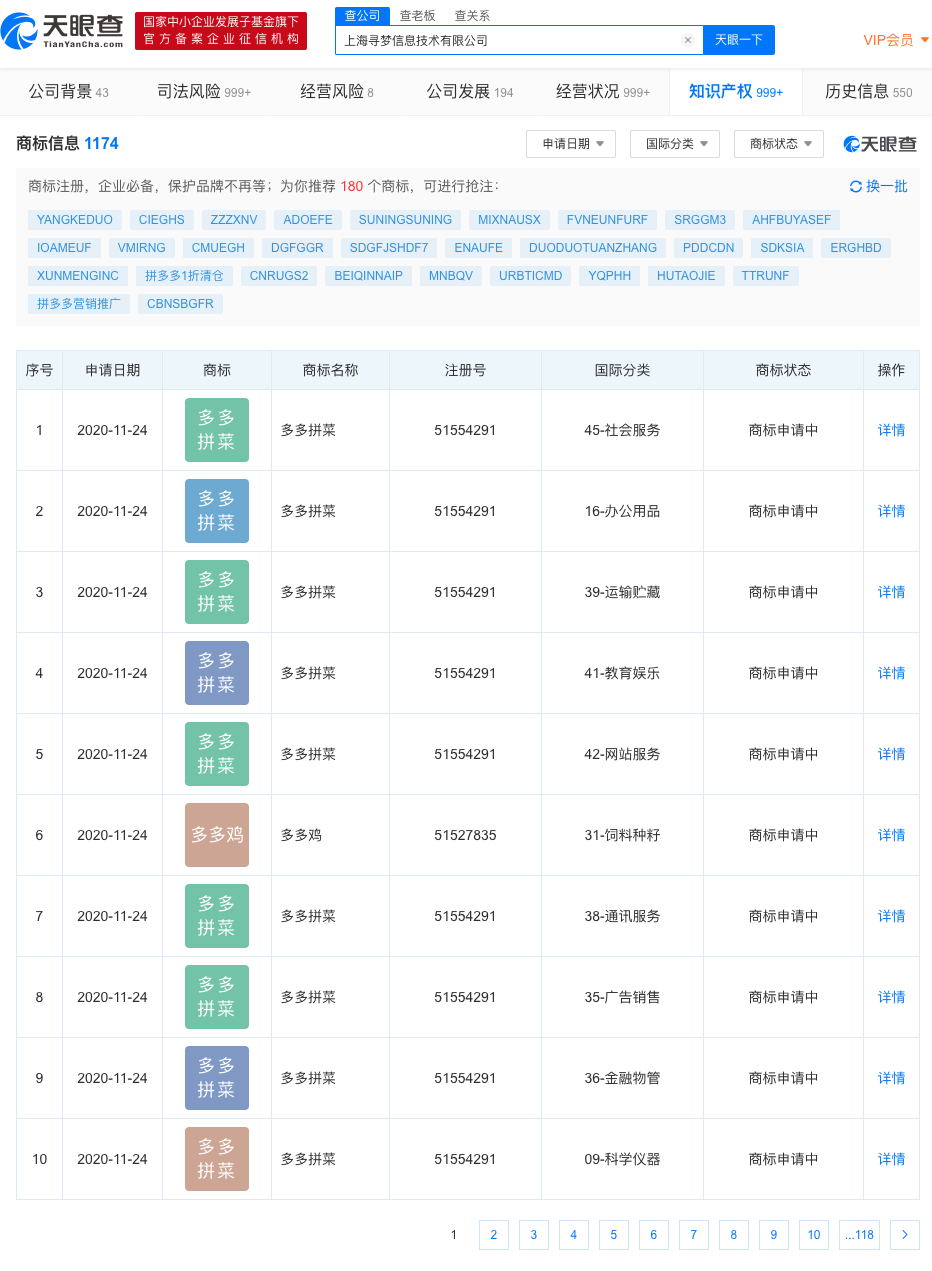Viewport: 932px width, 1271px height.
Task: Open the row 2 blue 多多拼菜 trademark image
Action: [217, 511]
